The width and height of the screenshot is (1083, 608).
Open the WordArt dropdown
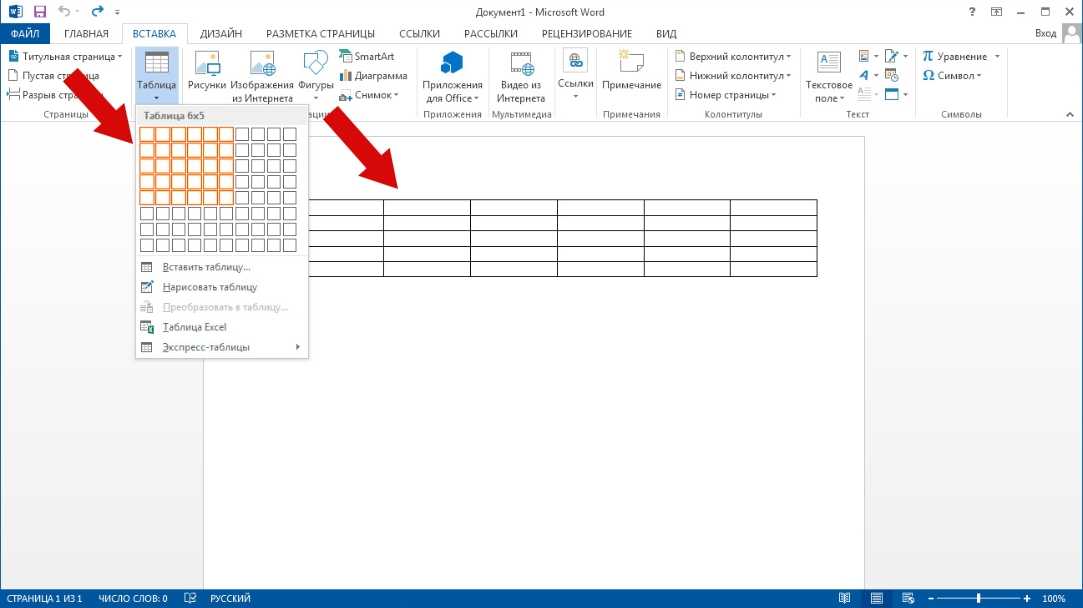(x=876, y=75)
